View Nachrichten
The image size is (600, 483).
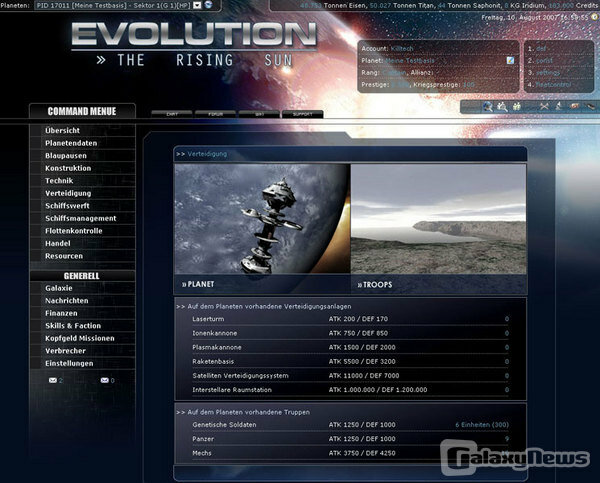pyautogui.click(x=67, y=301)
